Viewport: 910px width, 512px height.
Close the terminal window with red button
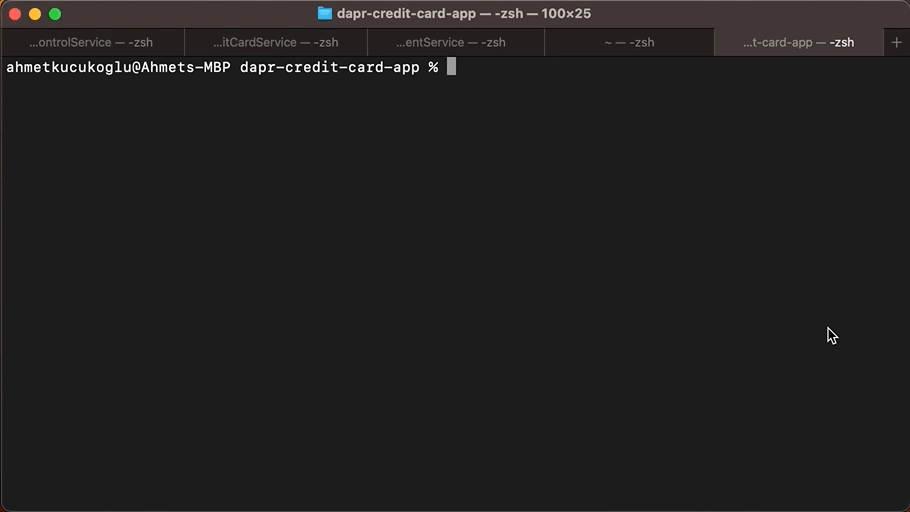15,14
